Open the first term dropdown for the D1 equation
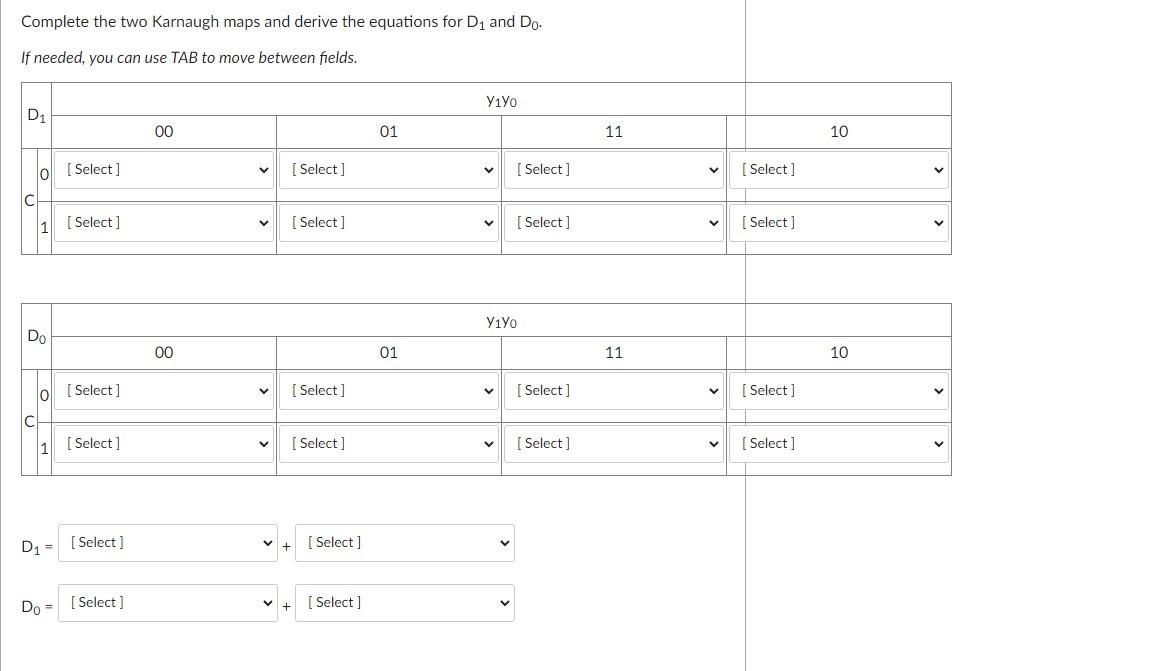 click(x=167, y=542)
